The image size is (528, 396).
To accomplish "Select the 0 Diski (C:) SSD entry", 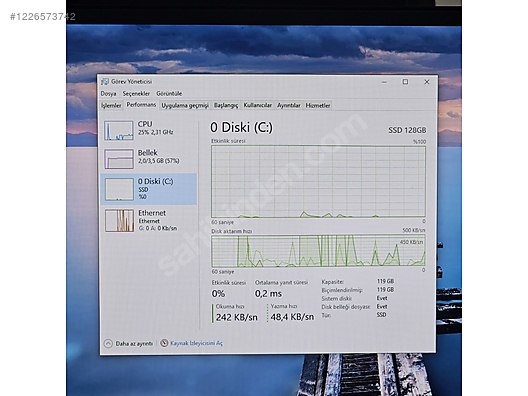I will (148, 189).
